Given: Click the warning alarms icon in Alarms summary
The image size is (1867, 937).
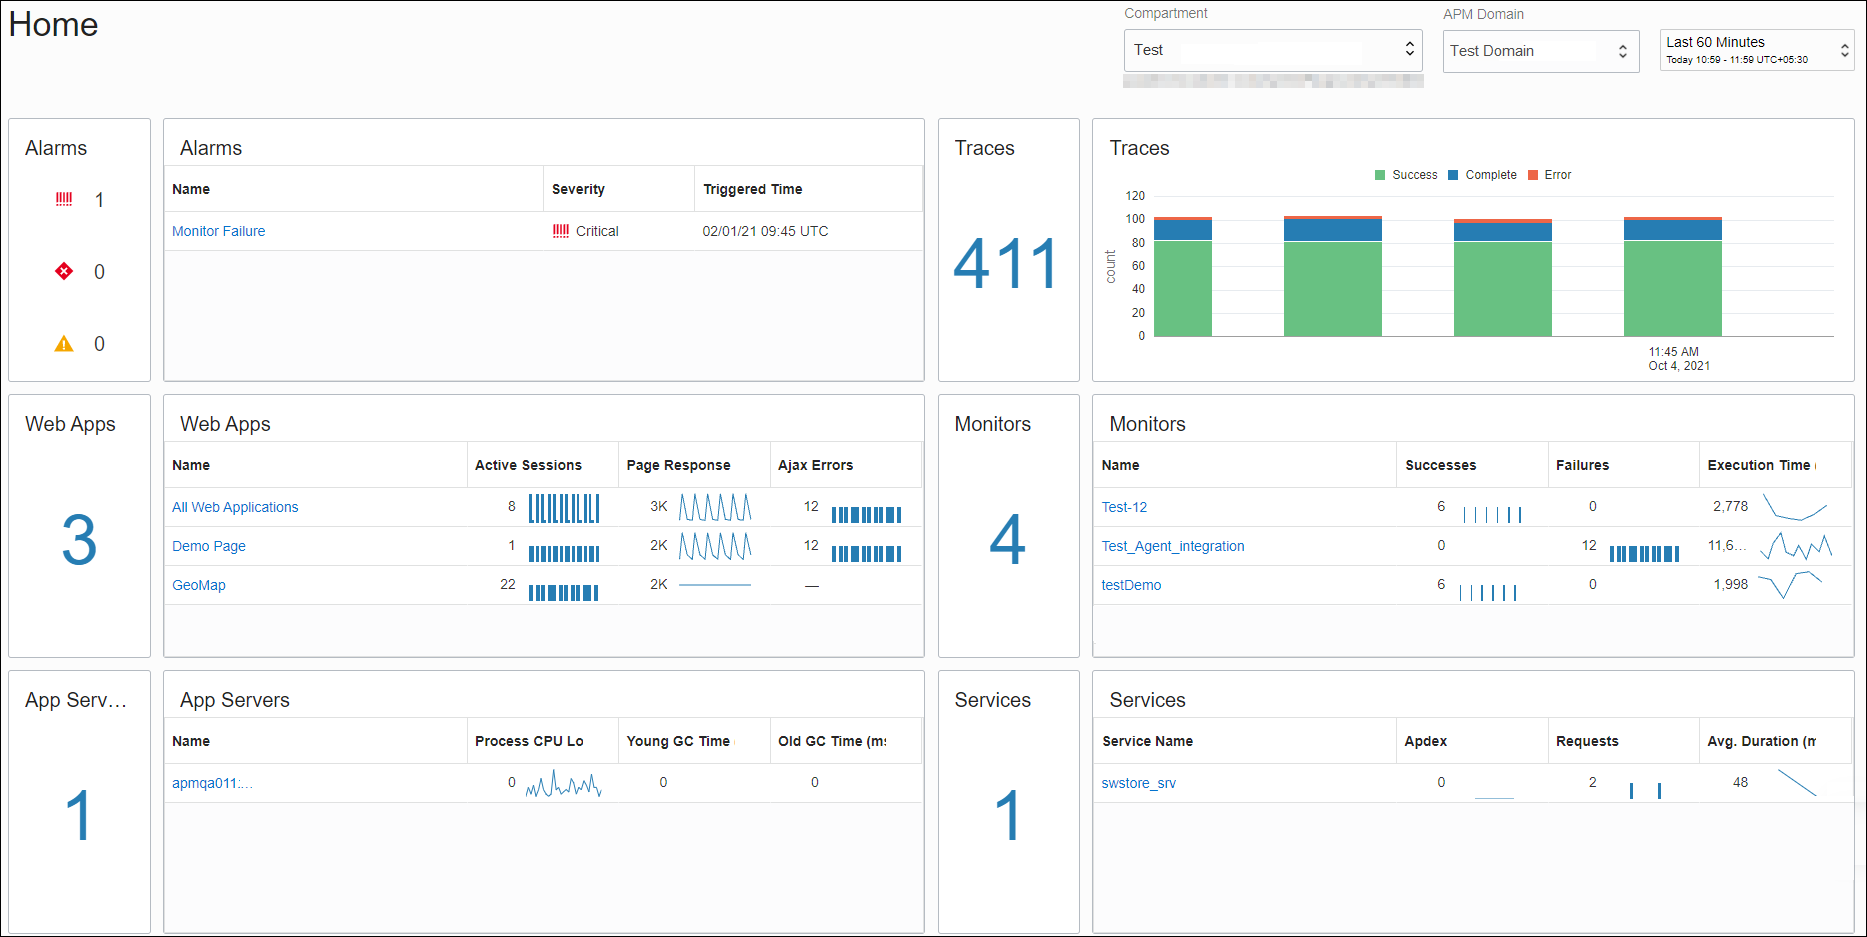Looking at the screenshot, I should pos(63,343).
